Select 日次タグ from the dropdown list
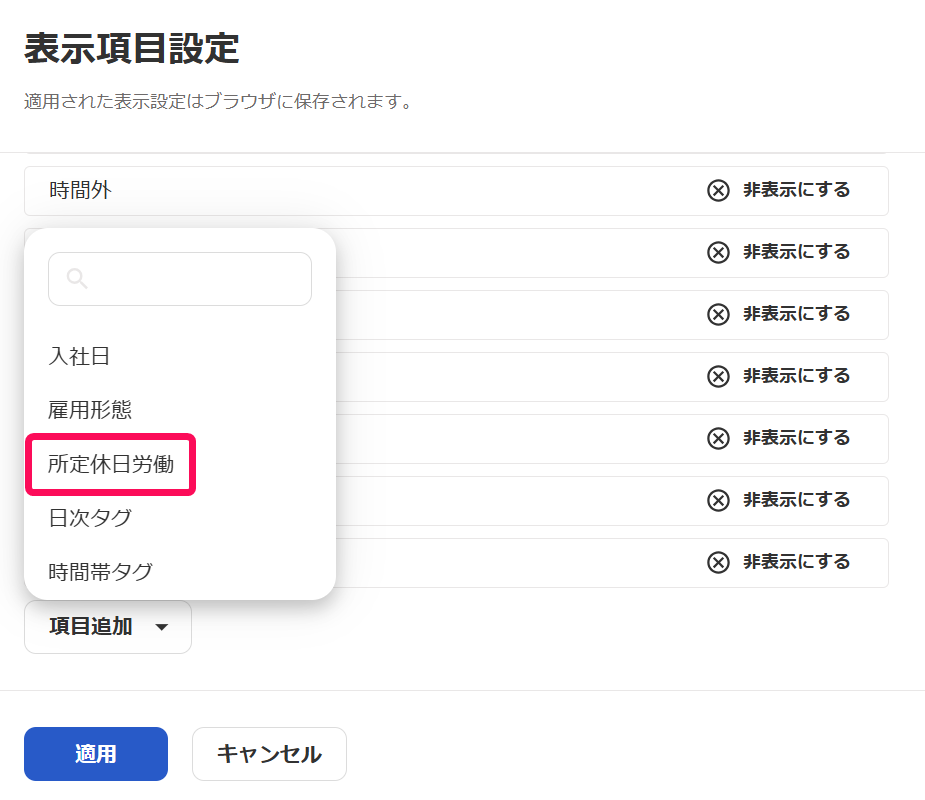925x800 pixels. (x=90, y=518)
